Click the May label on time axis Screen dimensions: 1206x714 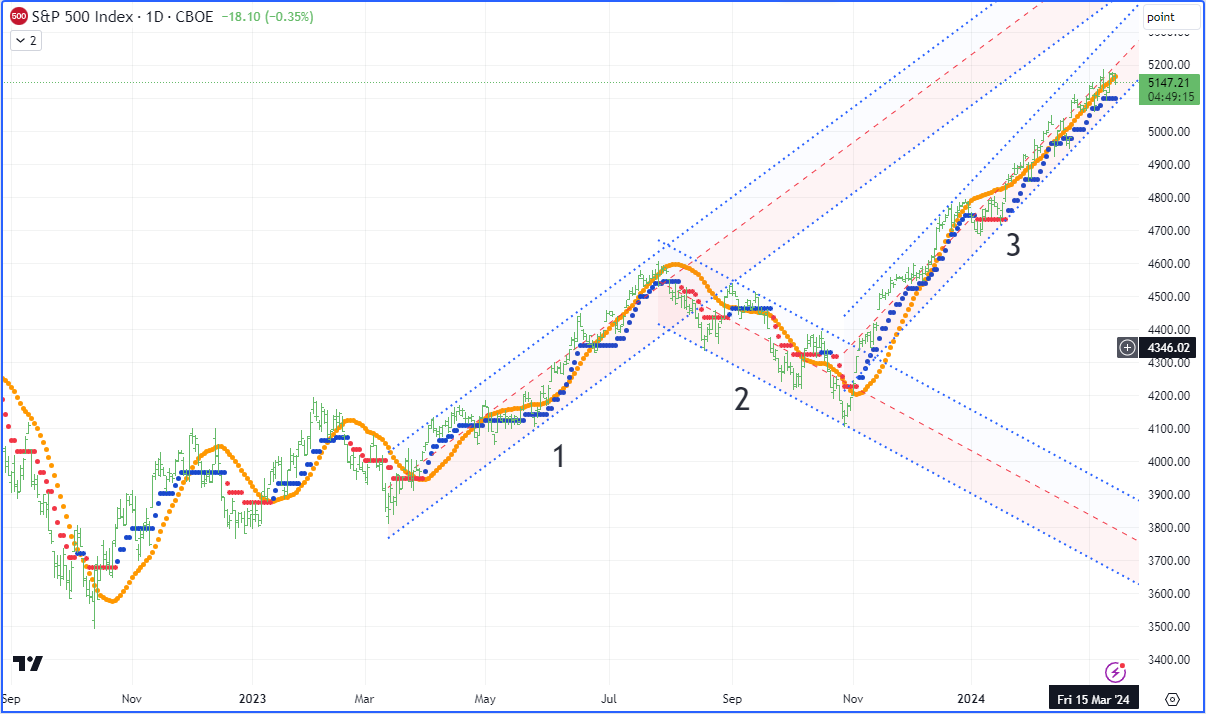pyautogui.click(x=485, y=699)
